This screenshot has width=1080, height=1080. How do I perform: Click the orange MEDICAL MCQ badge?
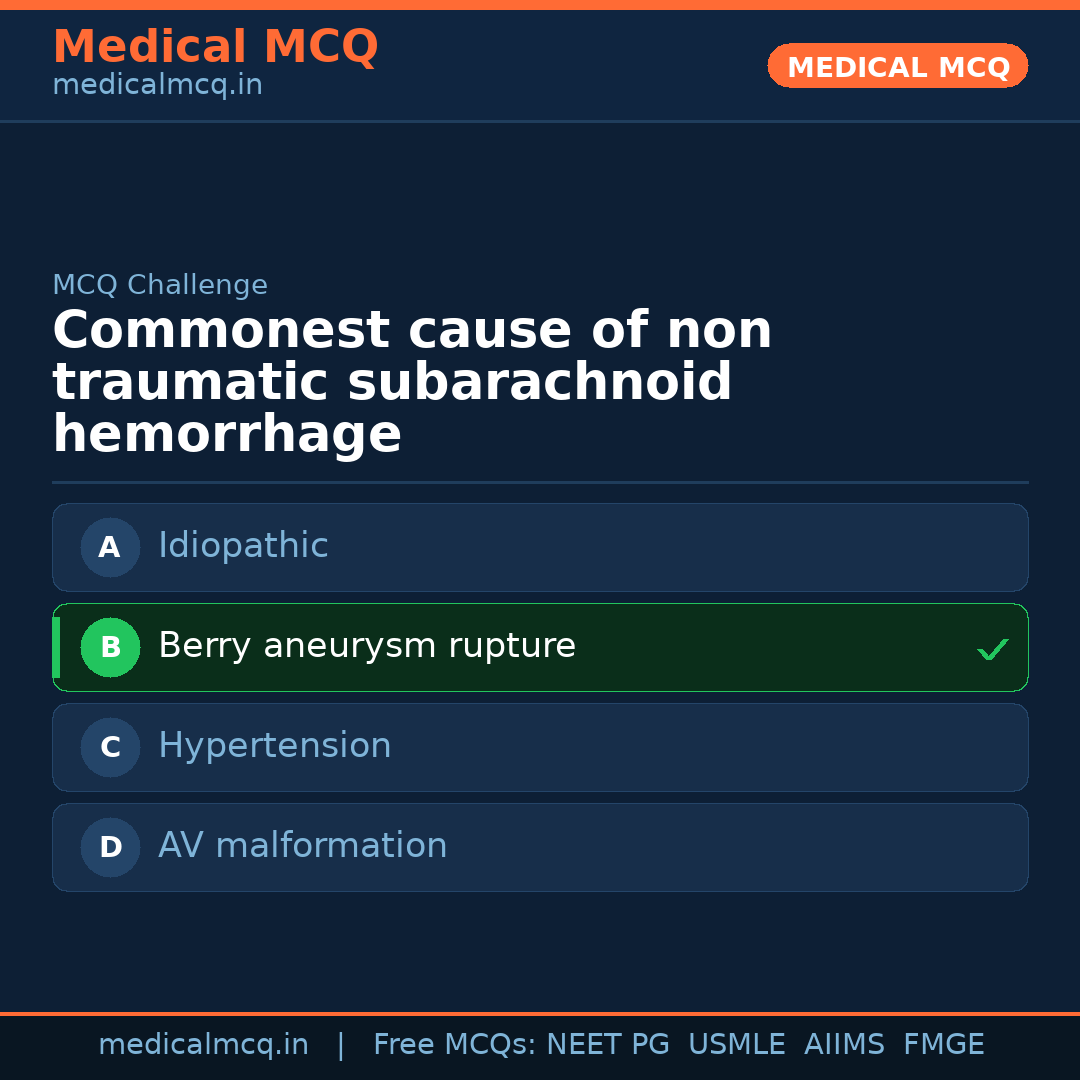pos(897,66)
